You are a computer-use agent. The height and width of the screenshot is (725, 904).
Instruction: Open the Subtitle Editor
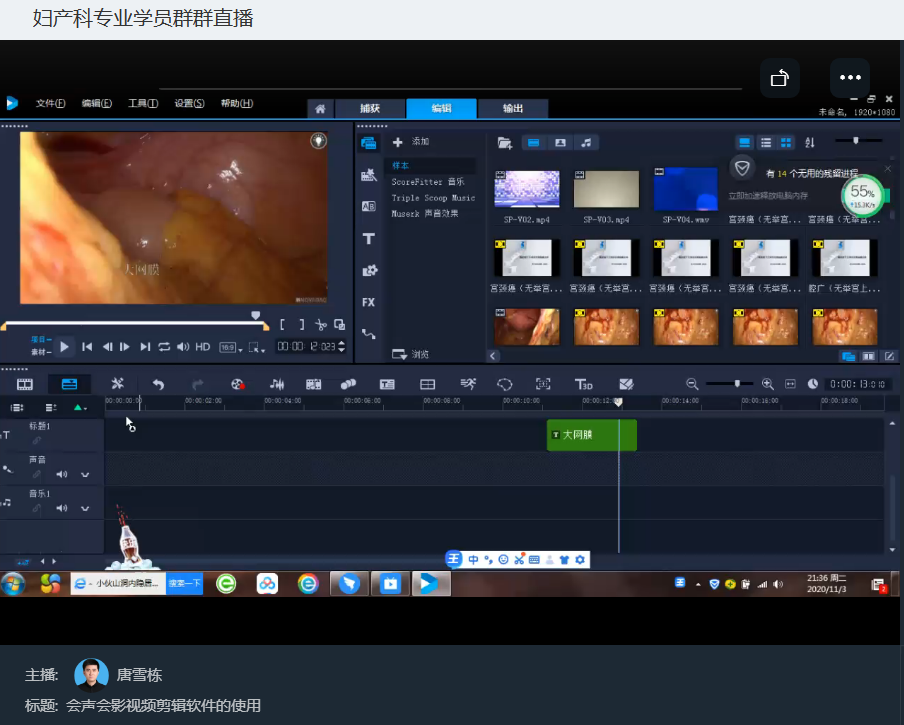[387, 384]
